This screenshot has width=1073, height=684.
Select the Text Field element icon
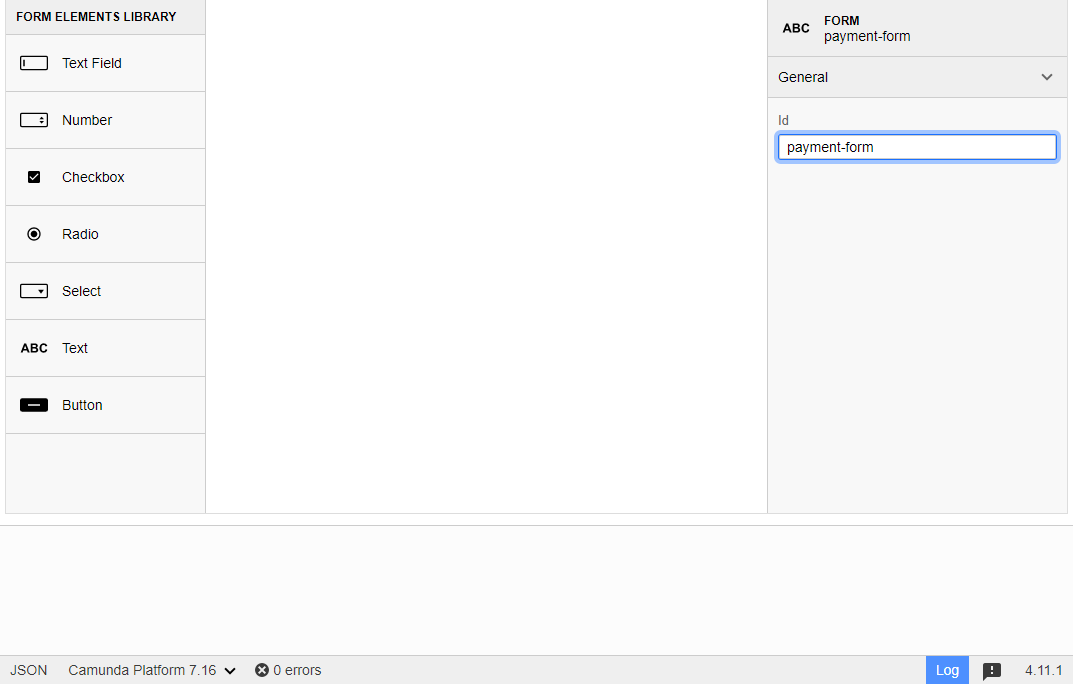click(x=34, y=63)
